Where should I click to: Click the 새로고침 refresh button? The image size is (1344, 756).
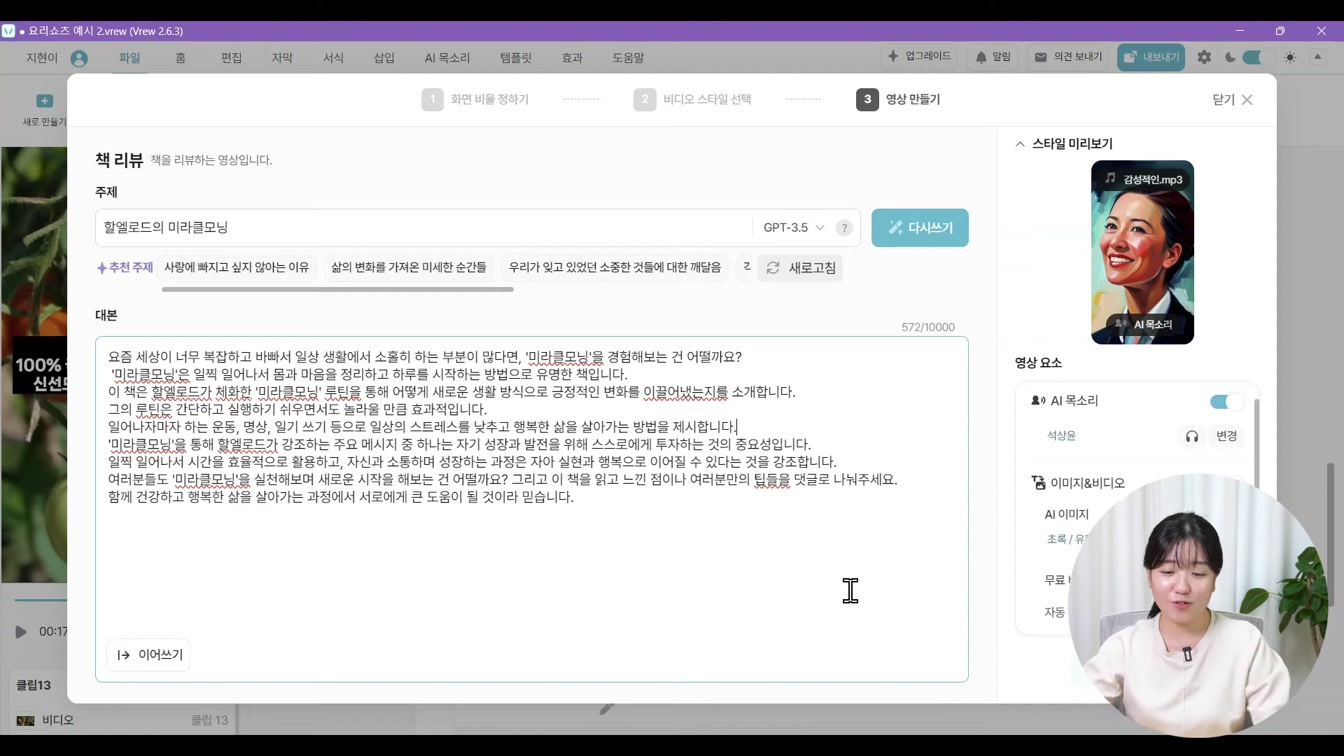click(x=800, y=268)
